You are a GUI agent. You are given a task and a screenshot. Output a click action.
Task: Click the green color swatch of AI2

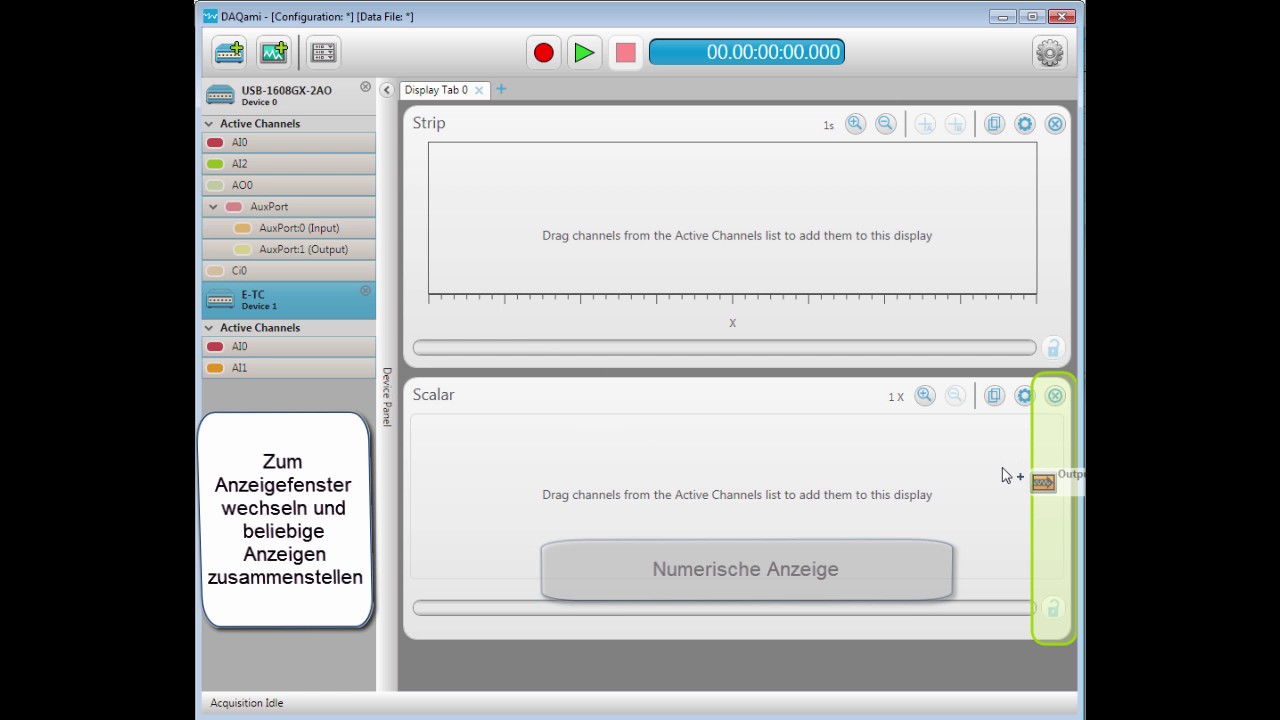point(215,164)
